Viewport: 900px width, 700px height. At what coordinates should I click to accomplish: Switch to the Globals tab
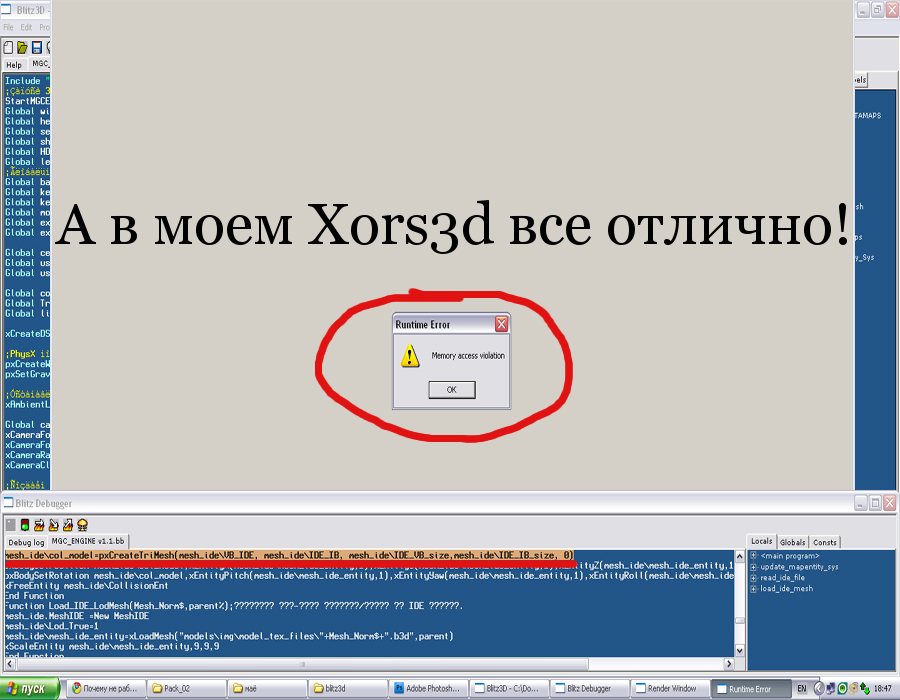[x=793, y=542]
